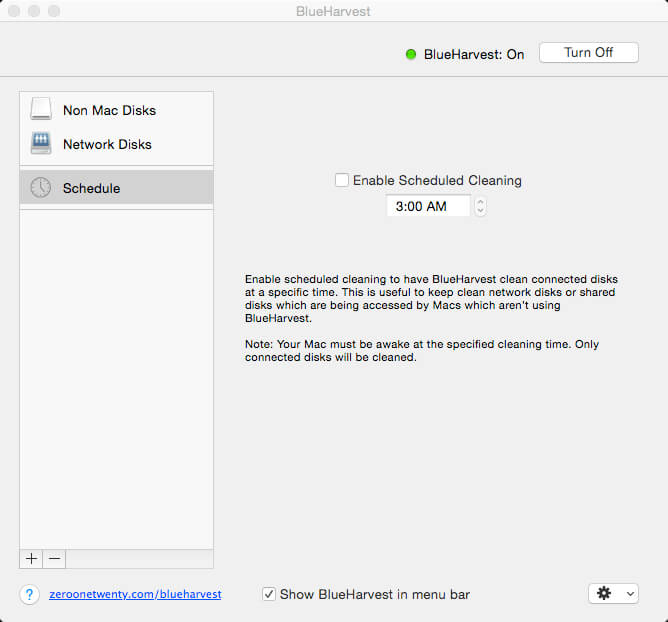The height and width of the screenshot is (622, 668).
Task: Click the Network Disks server icon
Action: coord(41,144)
